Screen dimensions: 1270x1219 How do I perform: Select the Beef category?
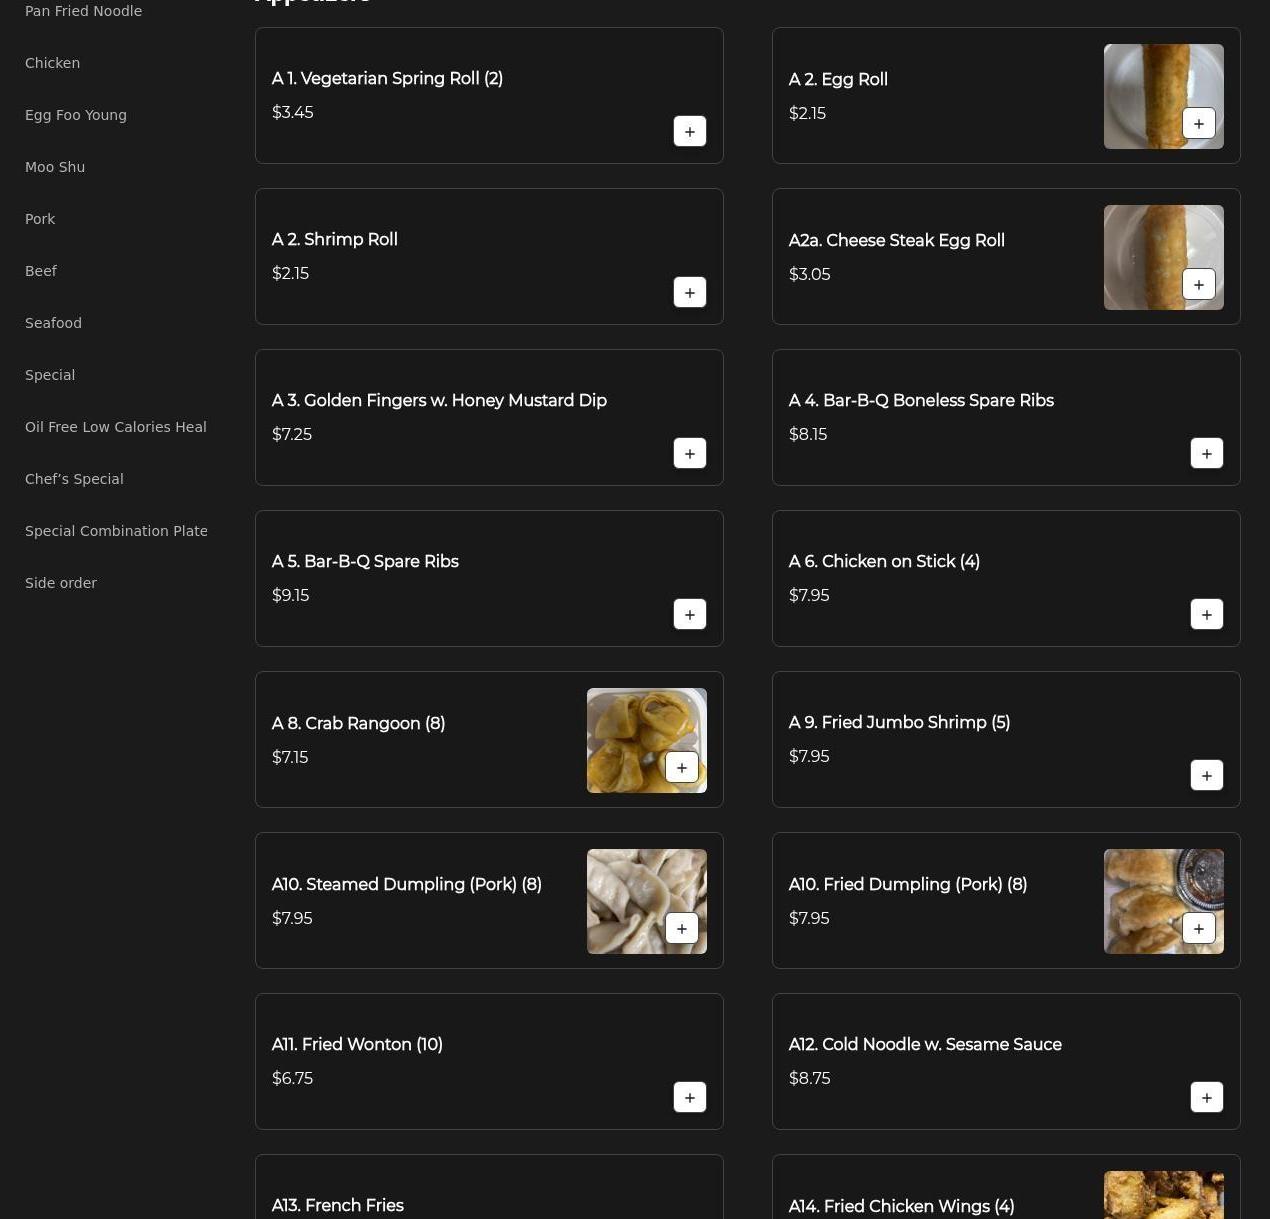pyautogui.click(x=41, y=271)
